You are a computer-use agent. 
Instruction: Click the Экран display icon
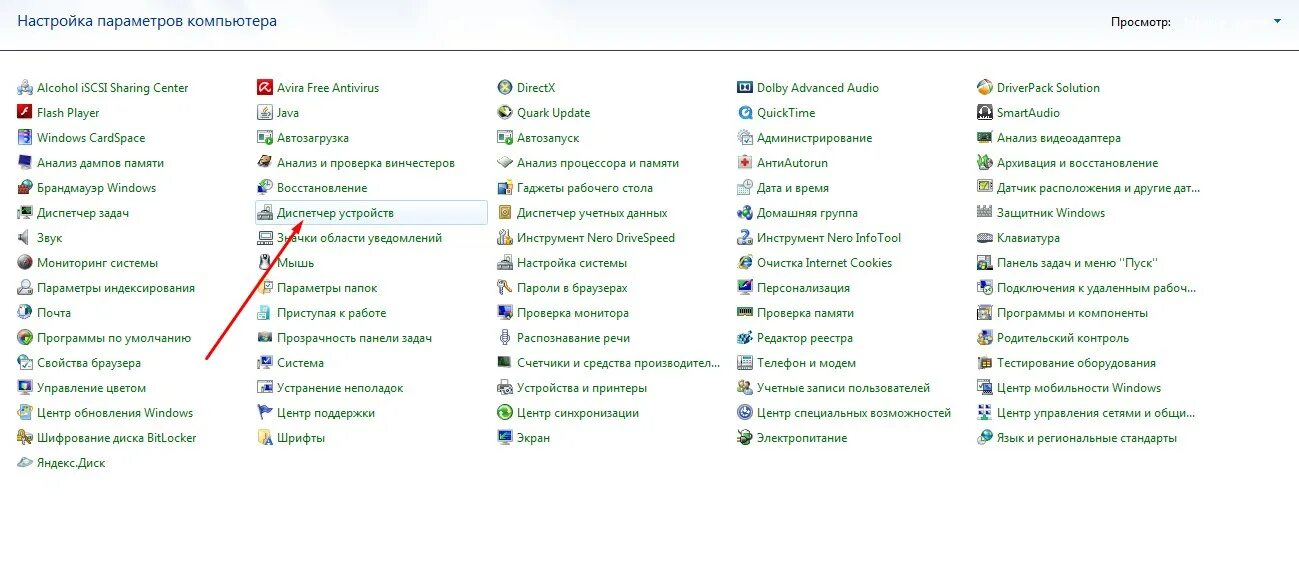click(x=505, y=438)
